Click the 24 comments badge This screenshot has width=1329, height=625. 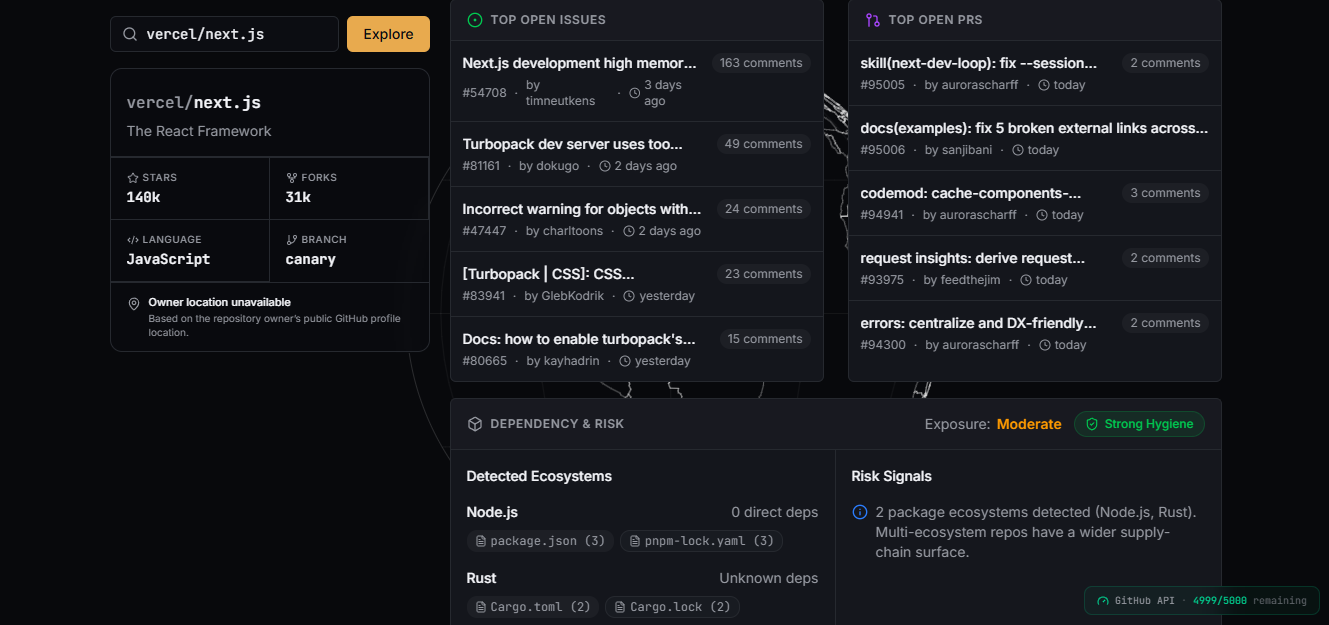[x=764, y=209]
